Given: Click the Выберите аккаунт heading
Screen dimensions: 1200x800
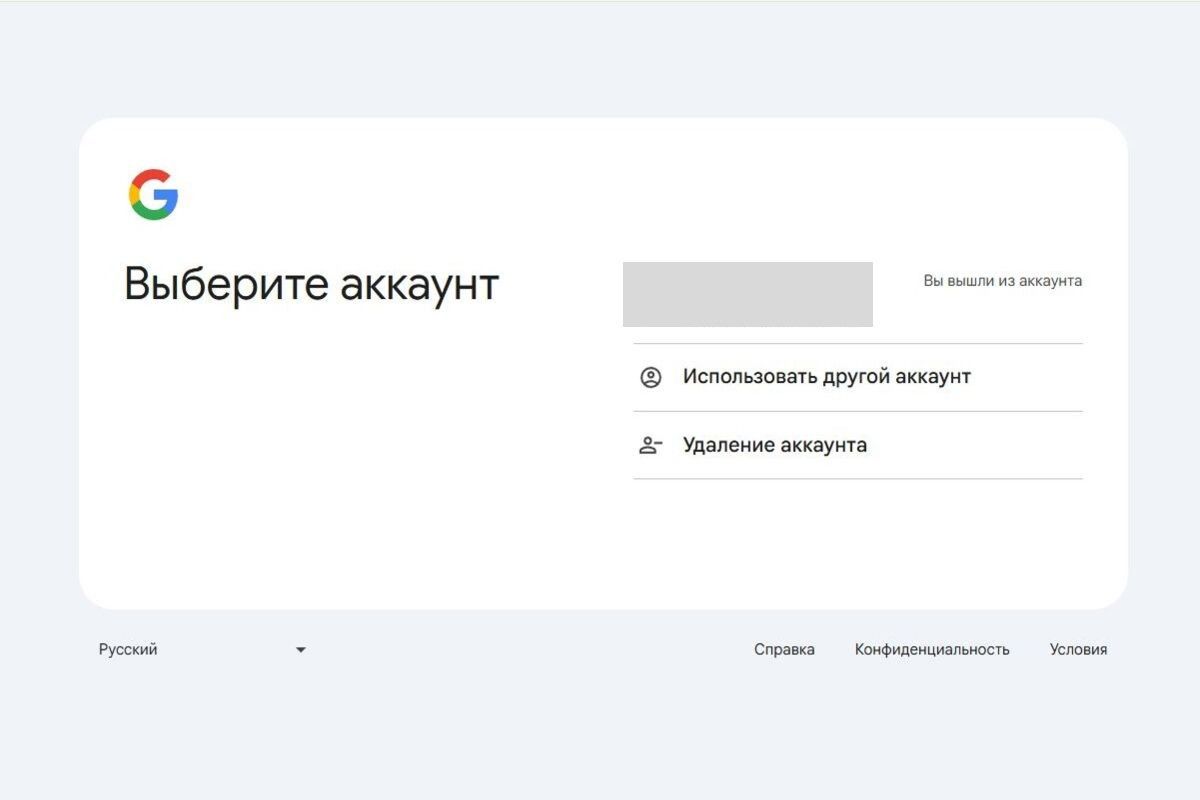Looking at the screenshot, I should coord(313,285).
